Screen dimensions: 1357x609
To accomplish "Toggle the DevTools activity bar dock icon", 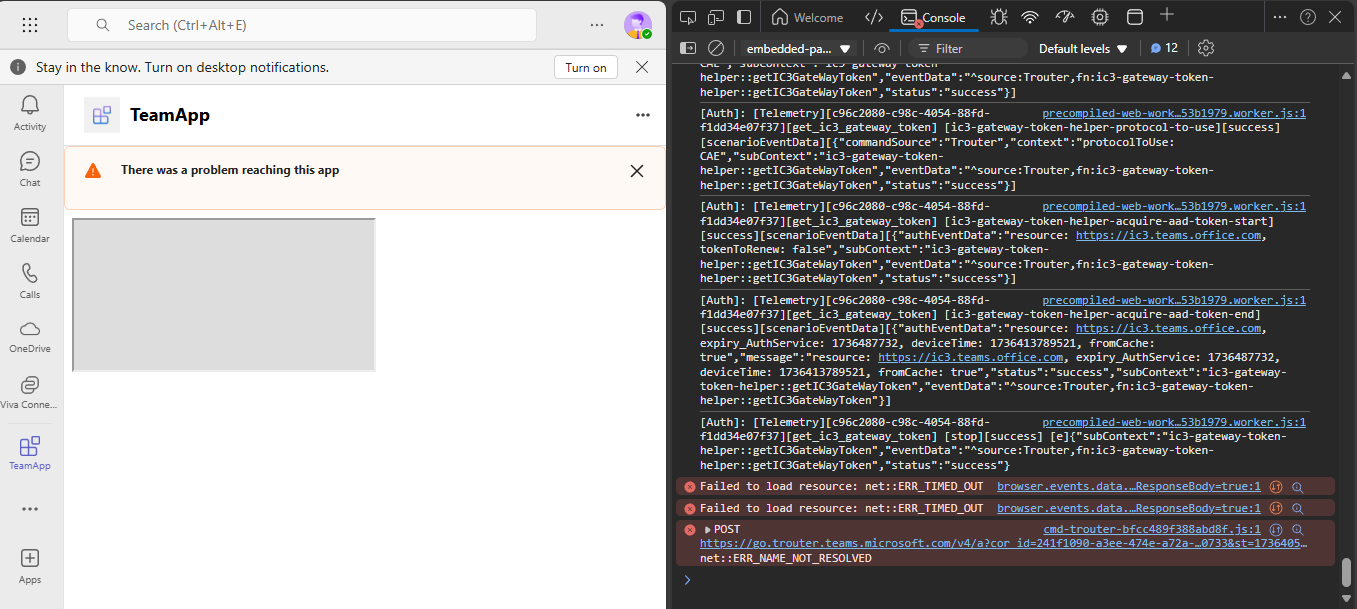I will pos(744,17).
